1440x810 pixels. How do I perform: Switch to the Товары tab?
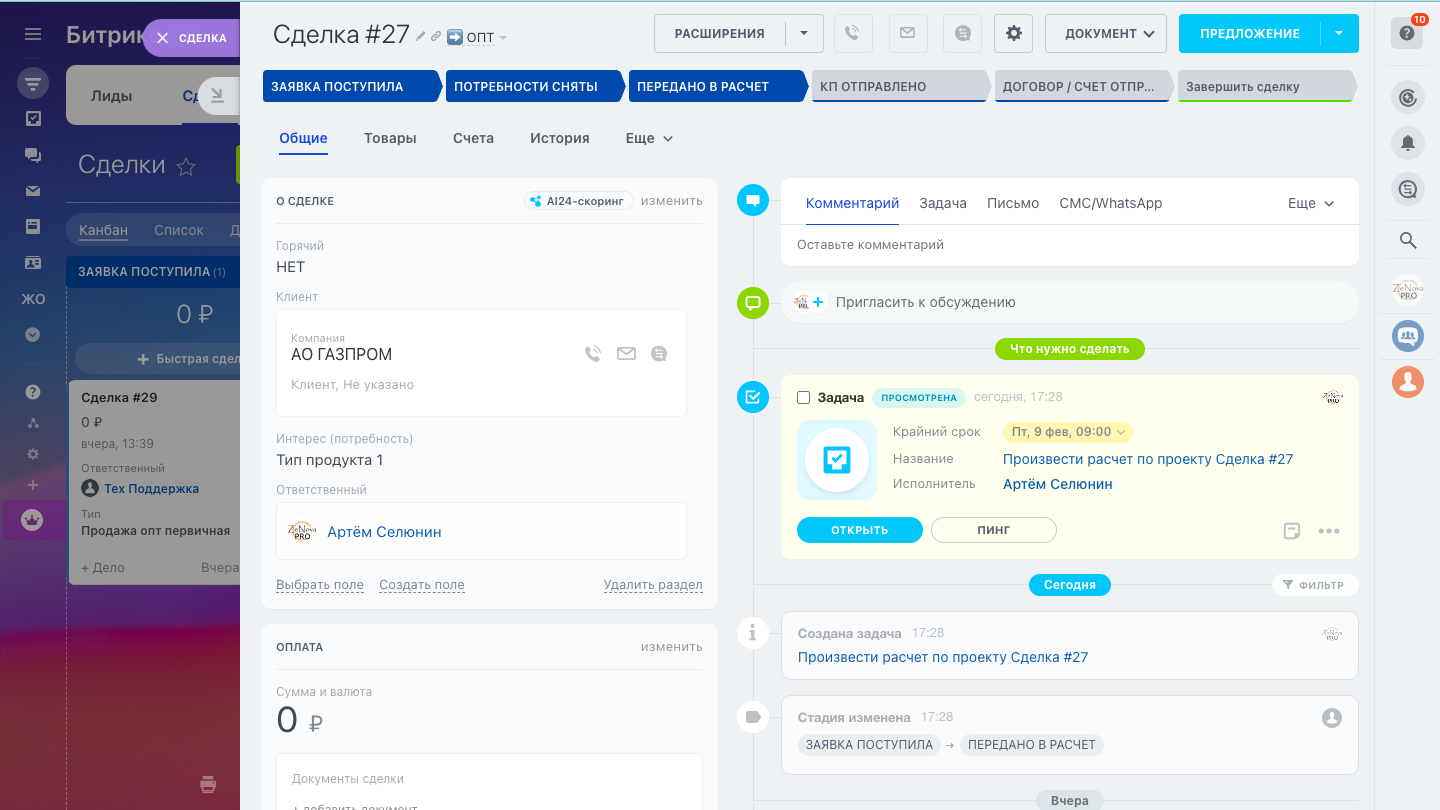point(390,139)
